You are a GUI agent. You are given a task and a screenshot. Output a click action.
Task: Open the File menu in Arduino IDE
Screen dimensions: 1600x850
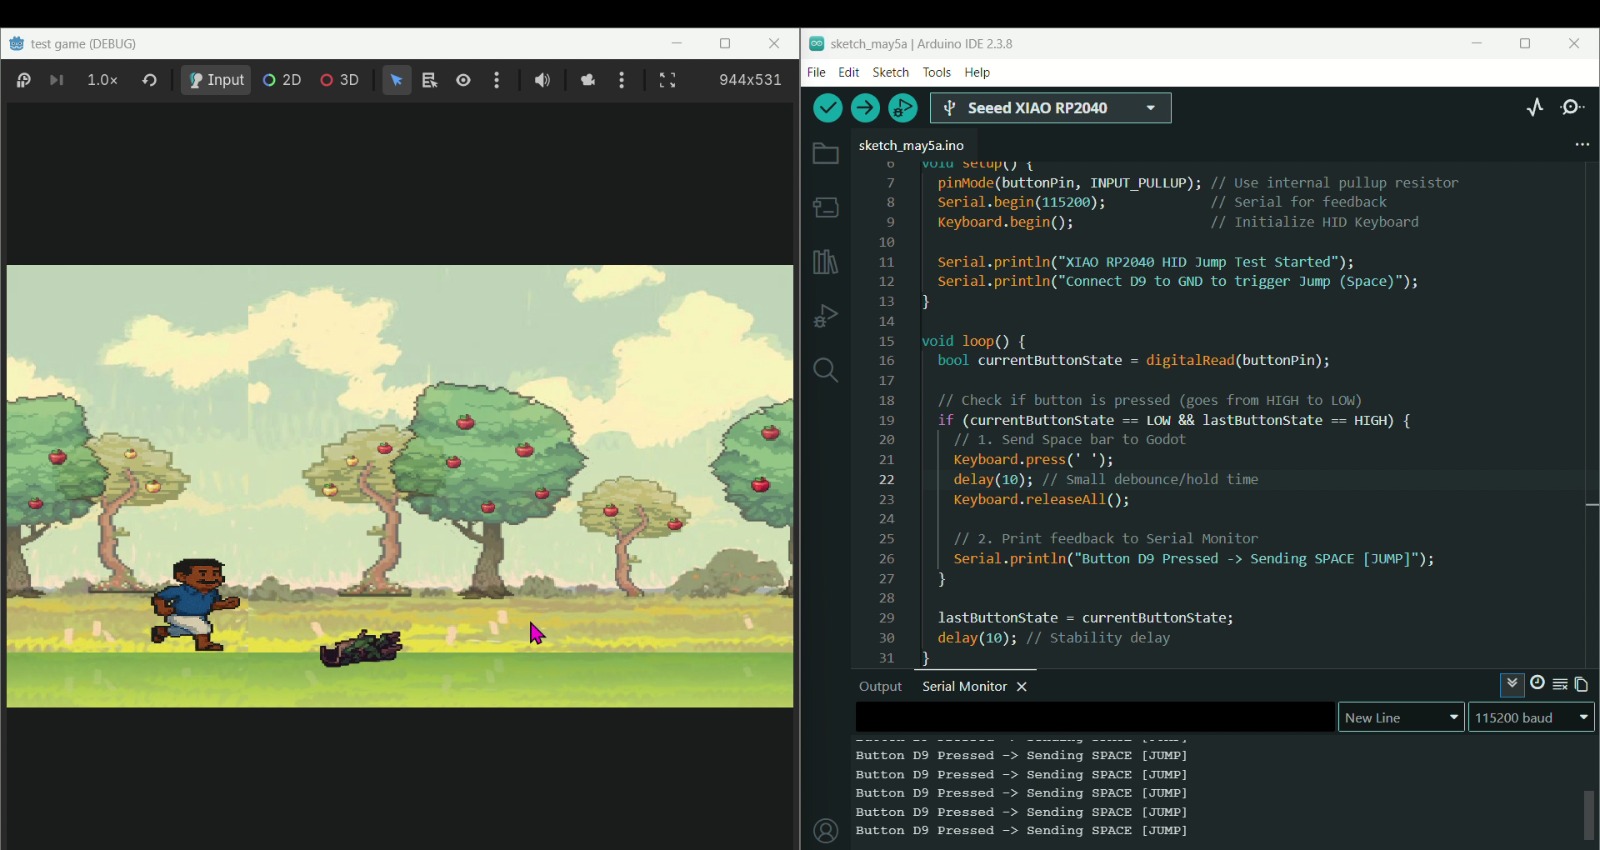816,72
